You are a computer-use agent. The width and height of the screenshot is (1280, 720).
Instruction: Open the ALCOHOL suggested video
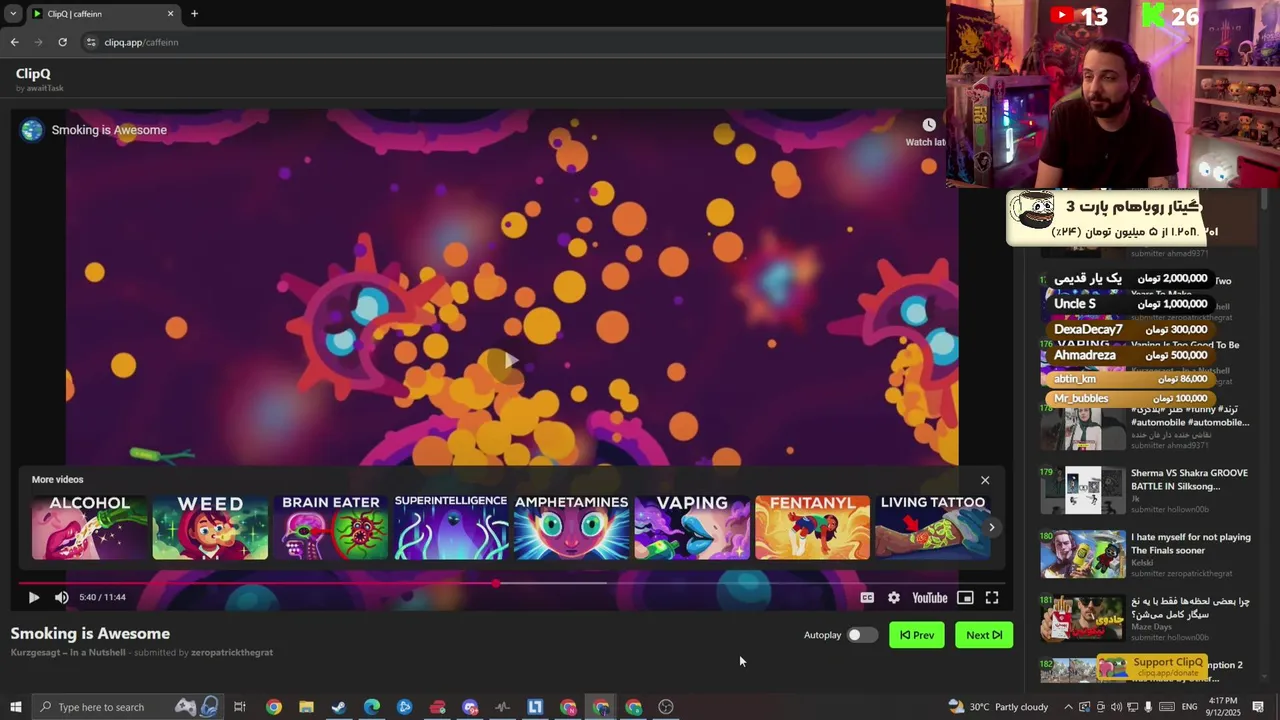coord(89,527)
